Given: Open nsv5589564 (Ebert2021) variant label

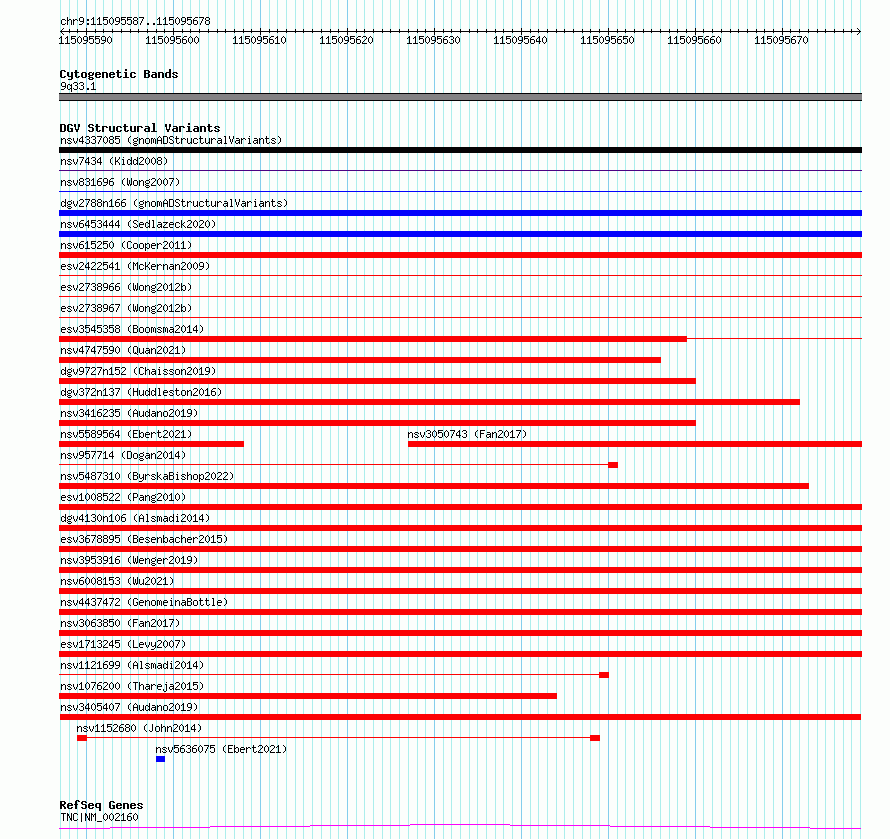Looking at the screenshot, I should 126,434.
